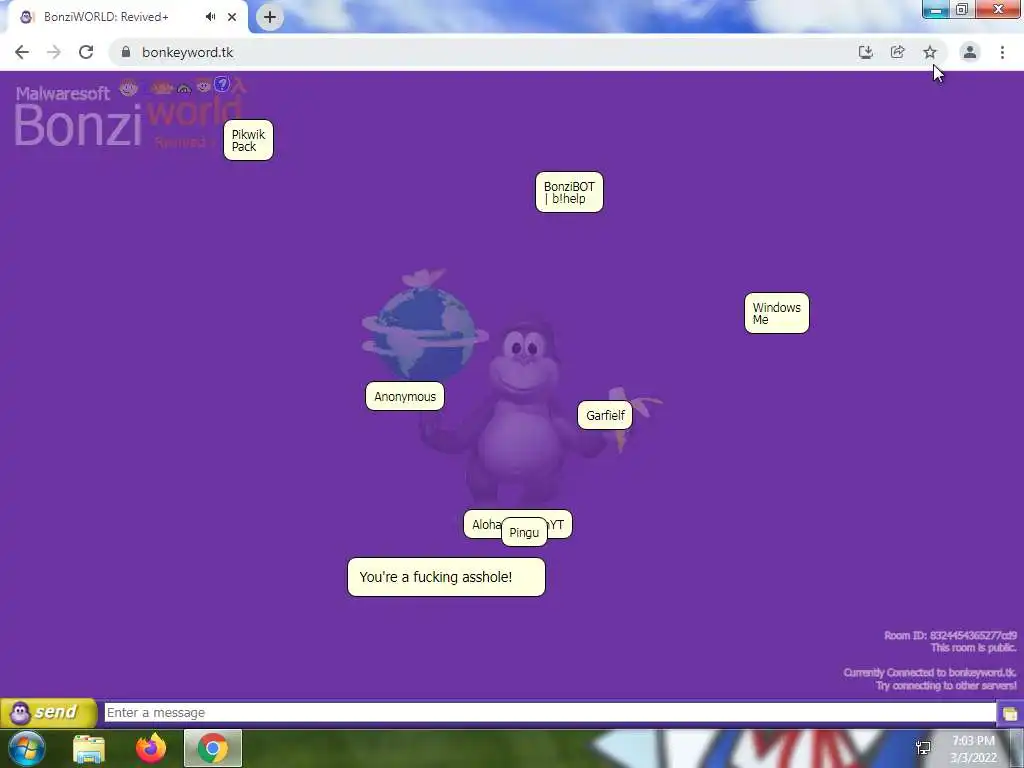View site info via the lock icon
This screenshot has height=768, width=1024.
click(x=126, y=52)
